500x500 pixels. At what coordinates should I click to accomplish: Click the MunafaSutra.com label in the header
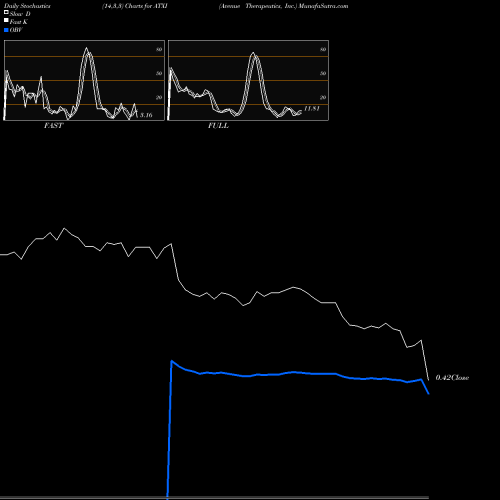[x=323, y=6]
